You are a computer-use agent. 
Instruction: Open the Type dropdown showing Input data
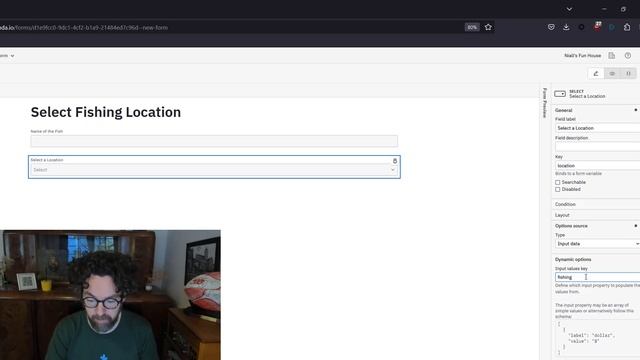pos(598,244)
